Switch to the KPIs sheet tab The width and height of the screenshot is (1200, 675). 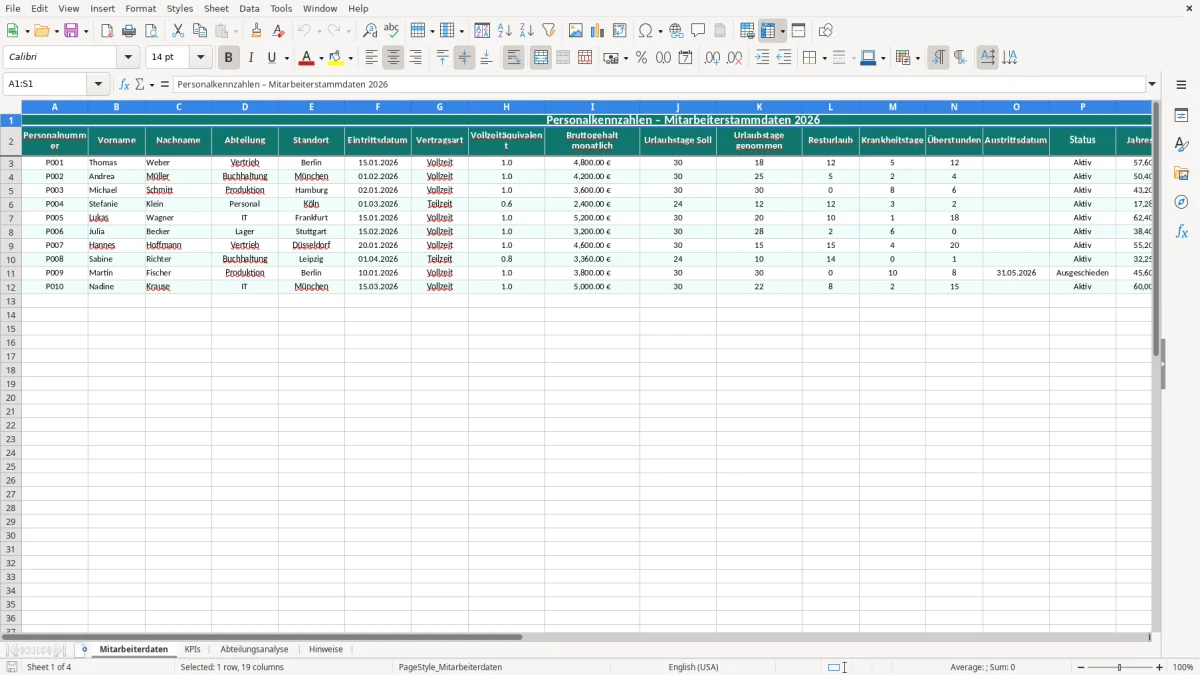point(193,650)
